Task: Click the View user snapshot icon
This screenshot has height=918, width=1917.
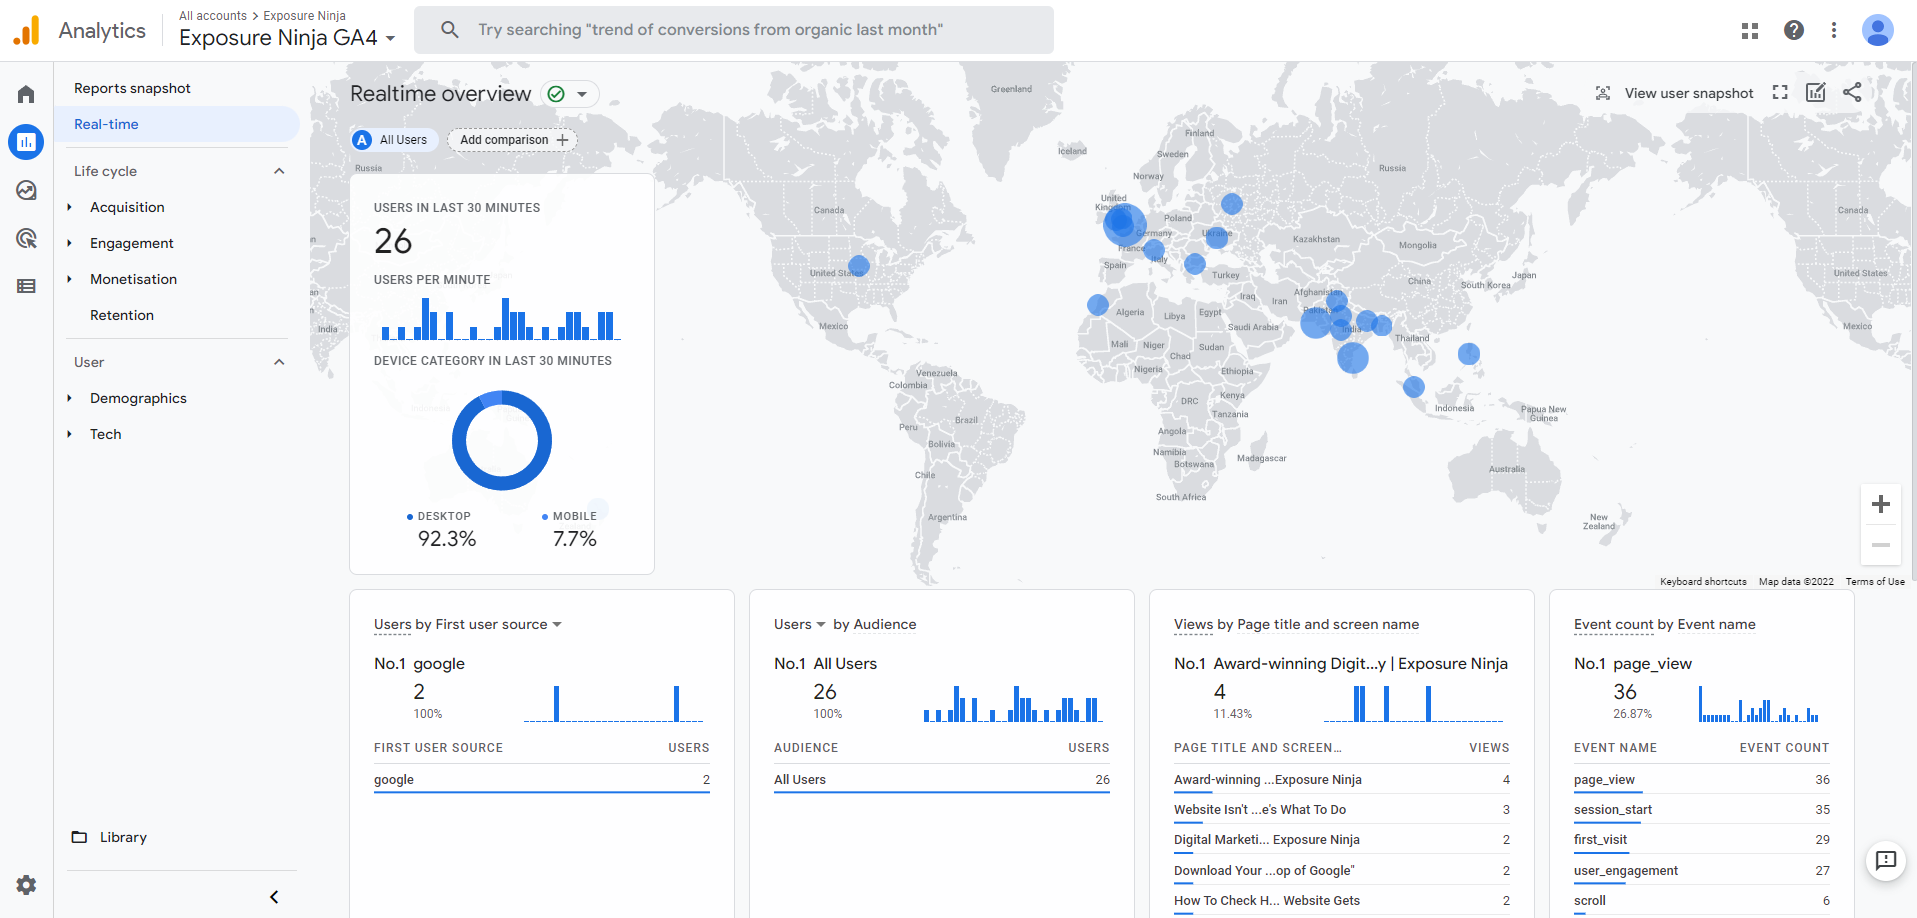Action: coord(1603,93)
